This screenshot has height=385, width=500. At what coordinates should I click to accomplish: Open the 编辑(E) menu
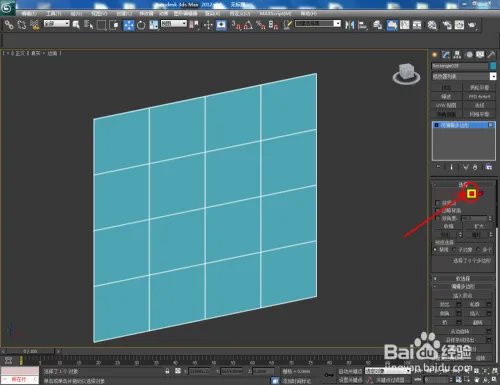click(x=29, y=13)
